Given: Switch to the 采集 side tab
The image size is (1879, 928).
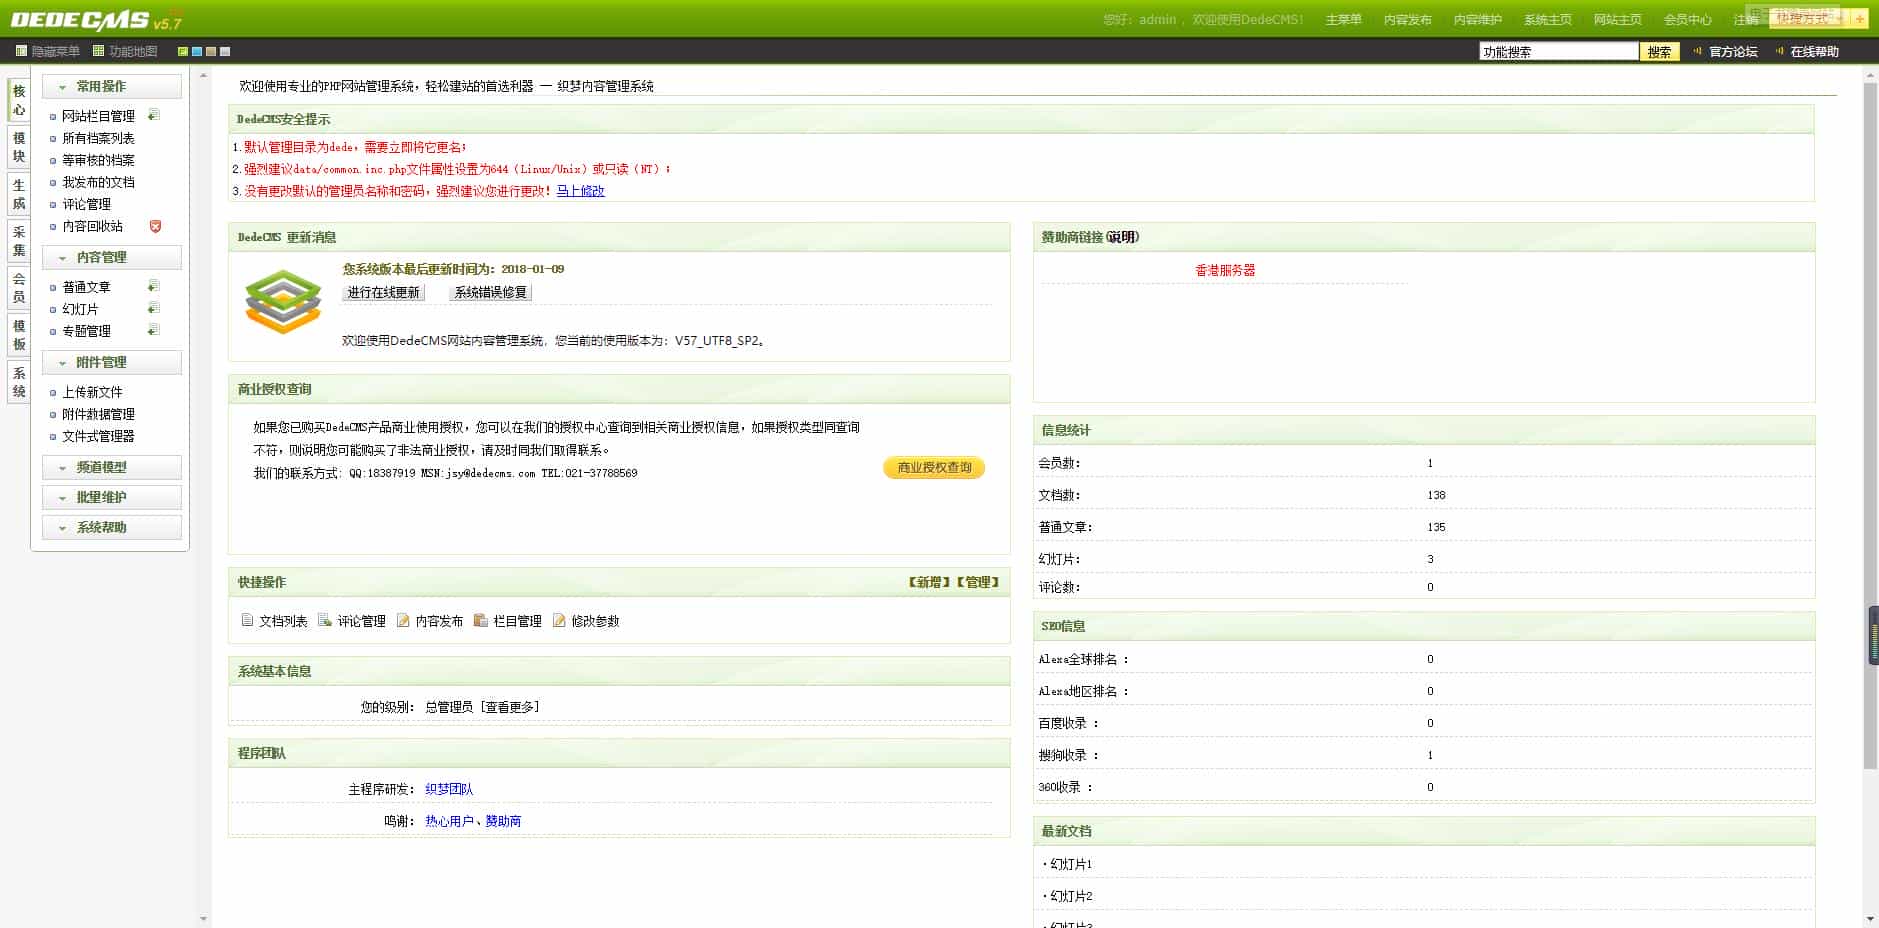Looking at the screenshot, I should pos(19,241).
